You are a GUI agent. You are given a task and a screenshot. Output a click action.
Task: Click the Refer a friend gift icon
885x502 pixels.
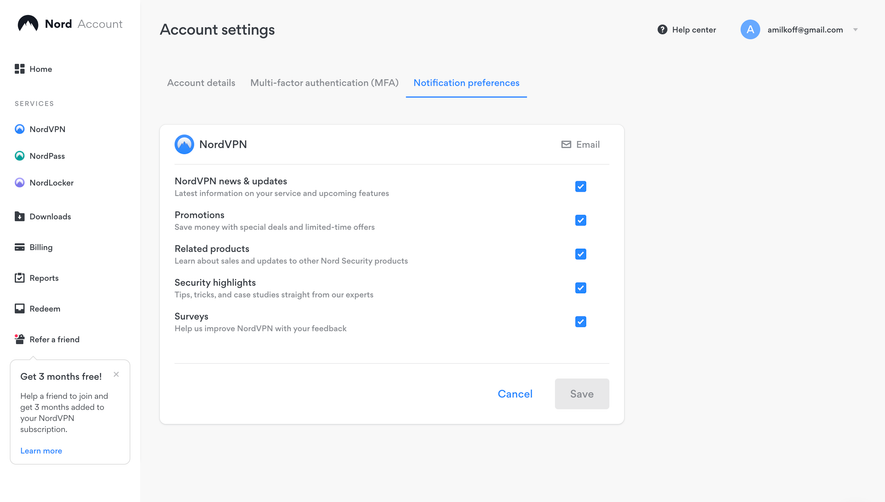point(20,339)
